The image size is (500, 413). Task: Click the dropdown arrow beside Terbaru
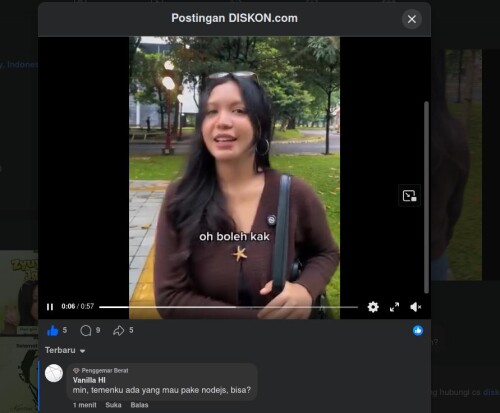(82, 351)
